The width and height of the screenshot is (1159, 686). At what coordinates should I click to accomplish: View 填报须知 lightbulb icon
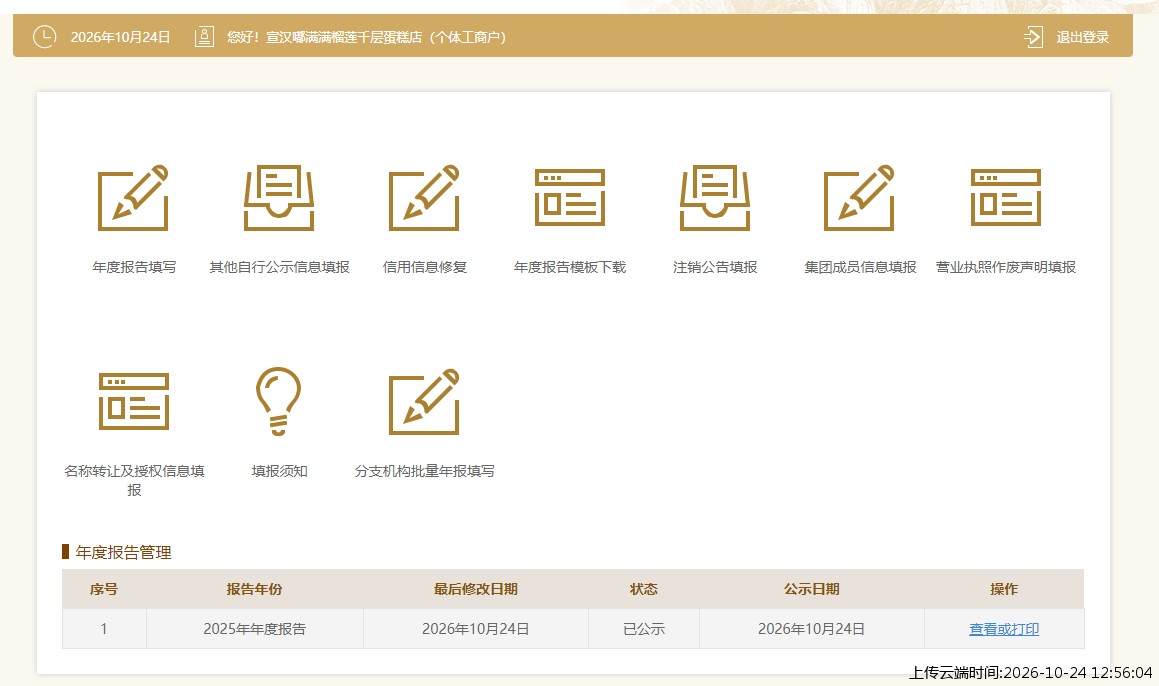[x=279, y=401]
